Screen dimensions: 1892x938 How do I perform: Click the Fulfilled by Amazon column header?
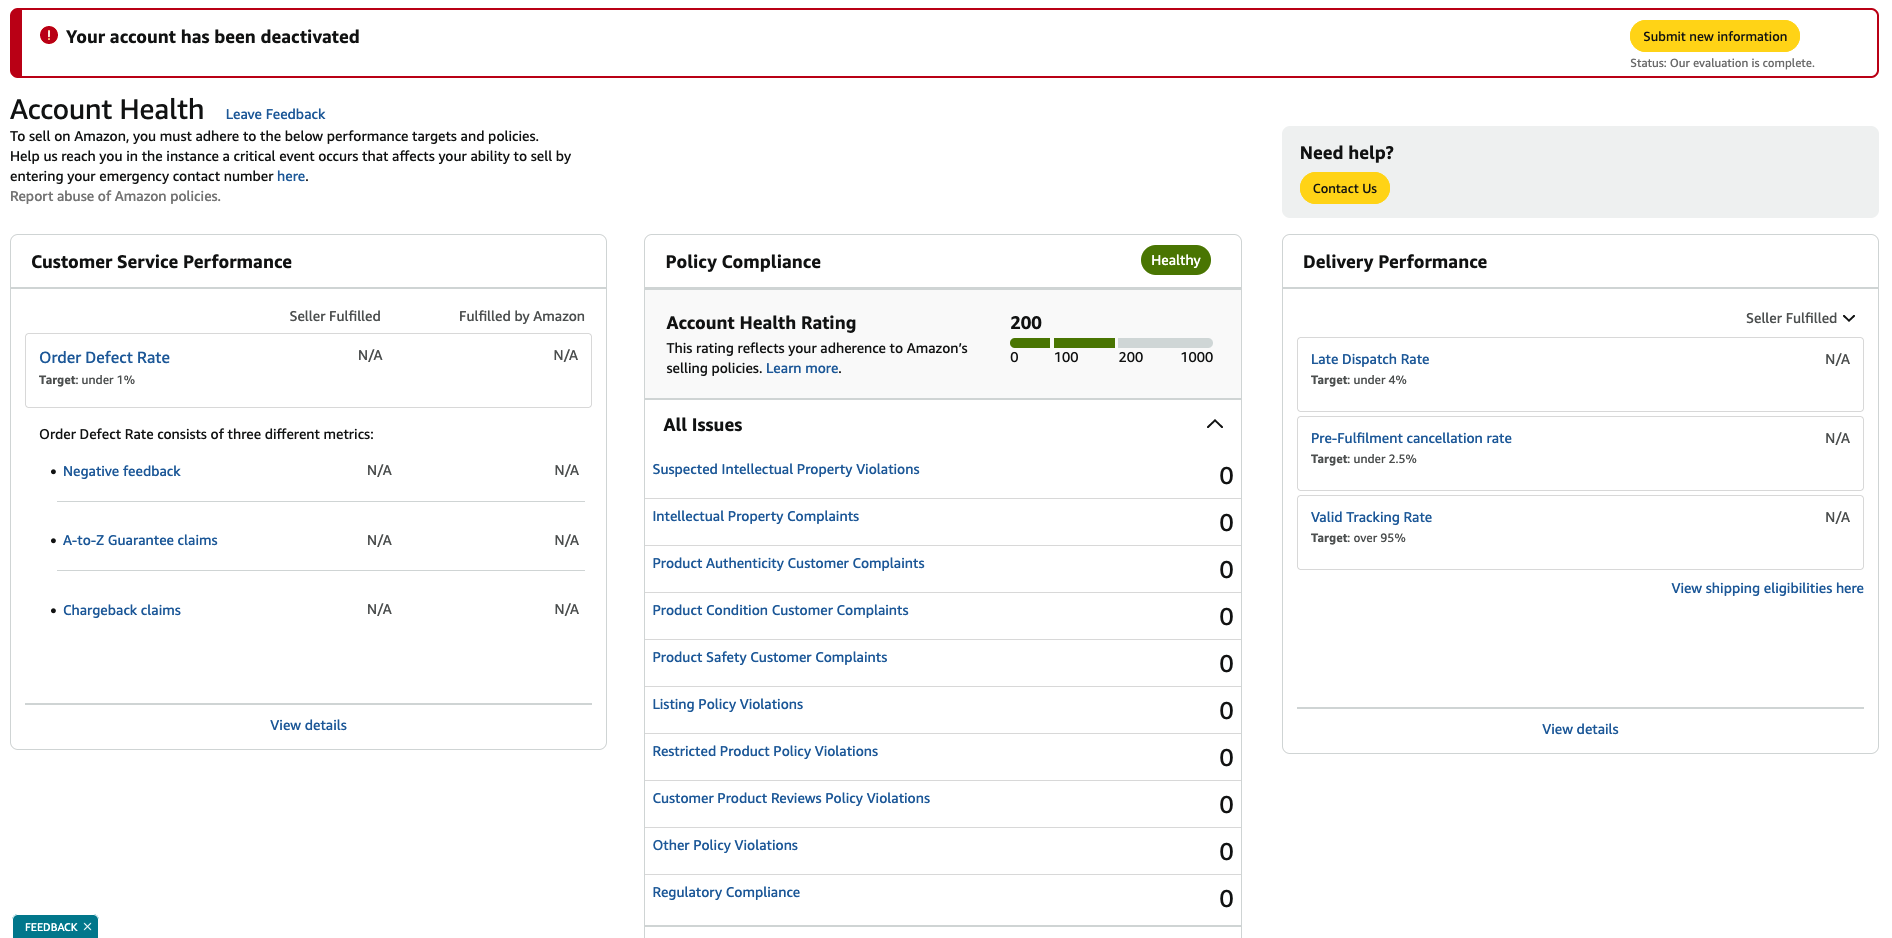click(x=521, y=316)
